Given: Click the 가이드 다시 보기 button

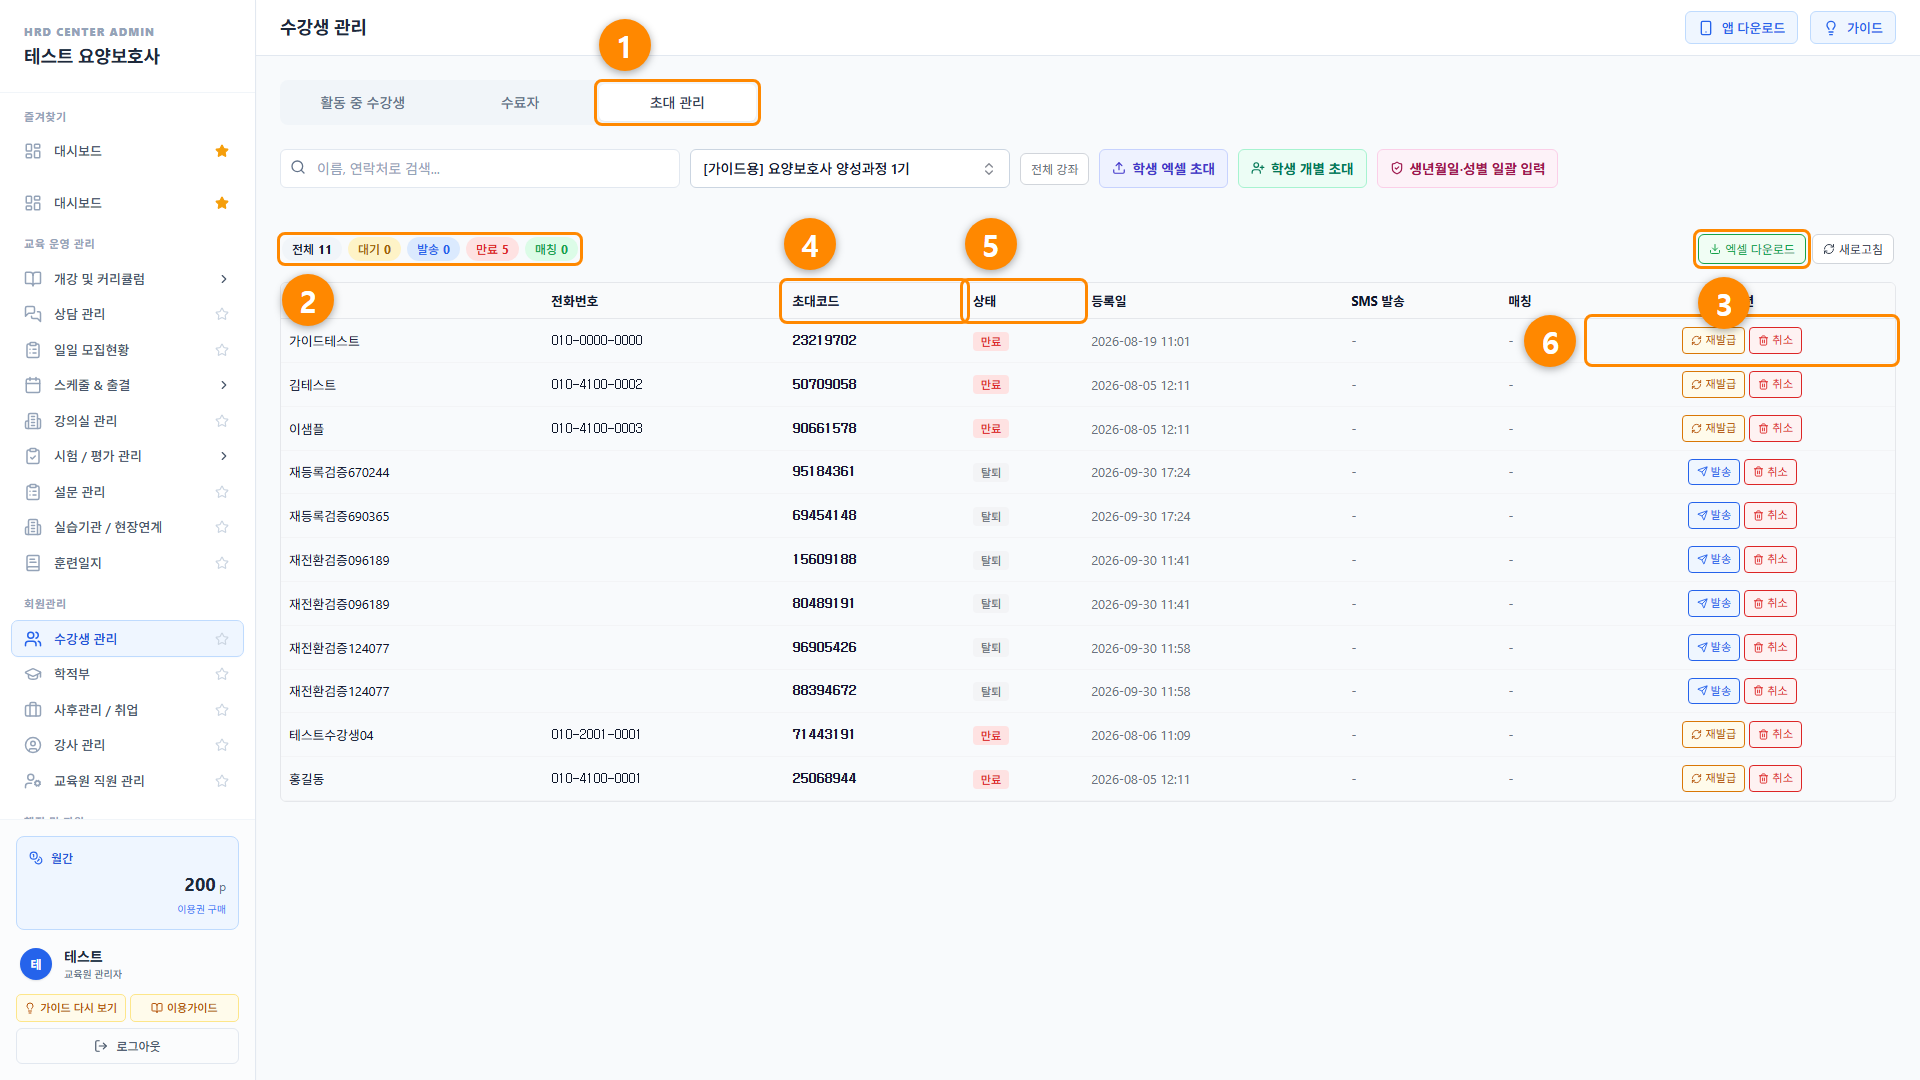Looking at the screenshot, I should click(71, 1008).
